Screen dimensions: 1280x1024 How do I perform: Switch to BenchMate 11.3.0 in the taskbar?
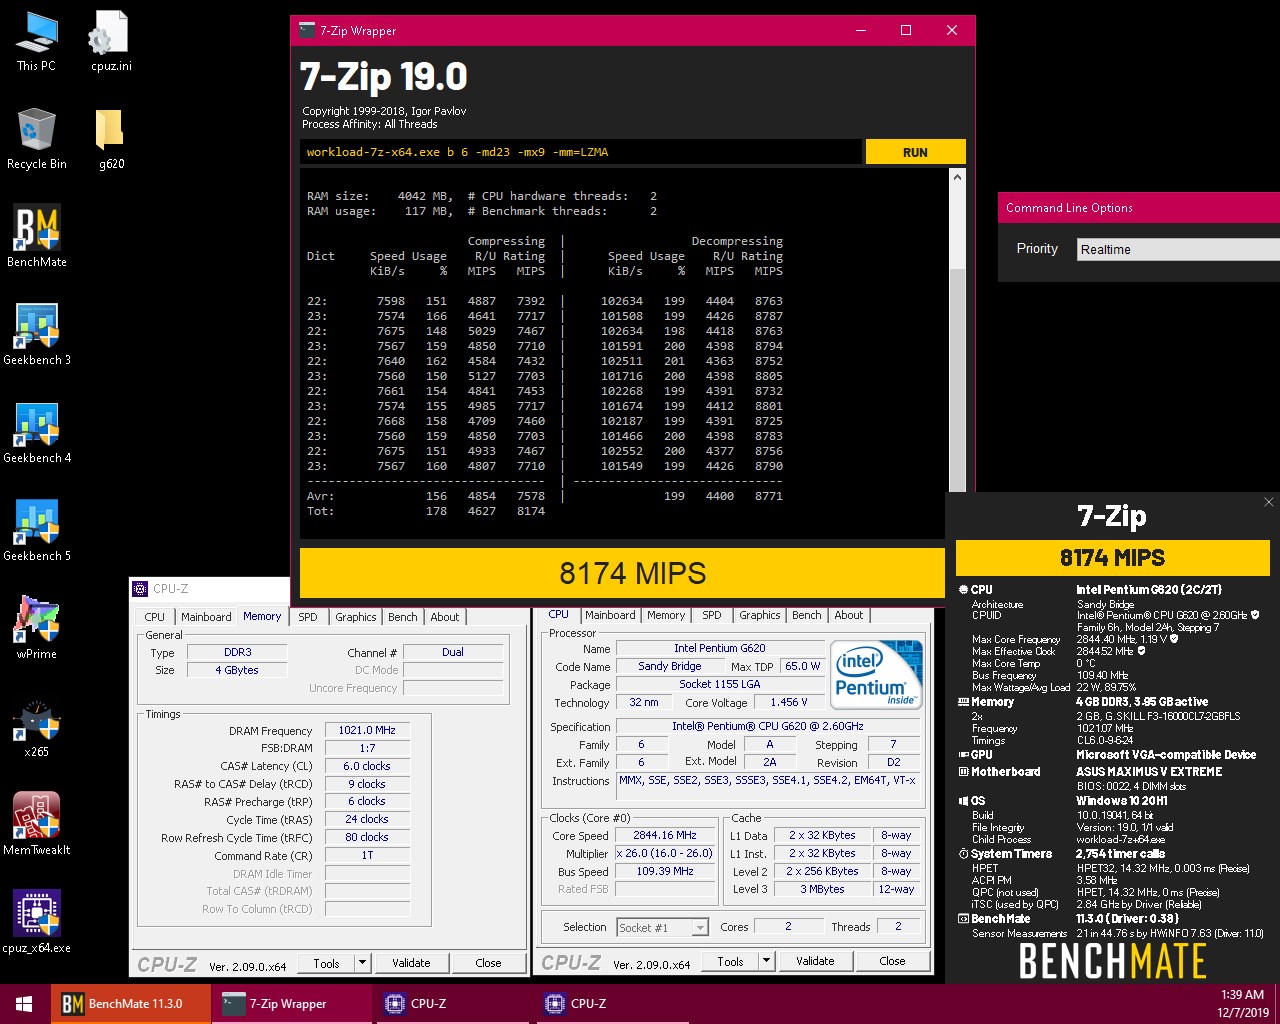pyautogui.click(x=131, y=1004)
